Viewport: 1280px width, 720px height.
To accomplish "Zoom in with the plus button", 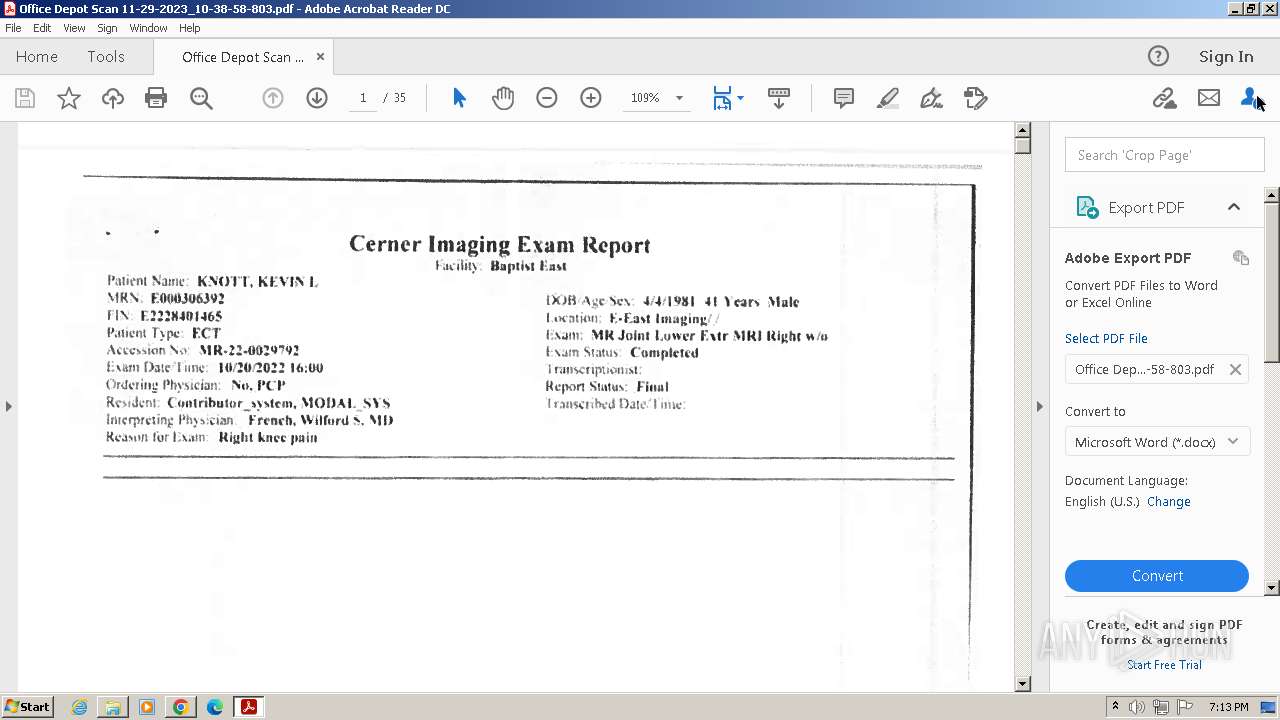I will pos(591,98).
